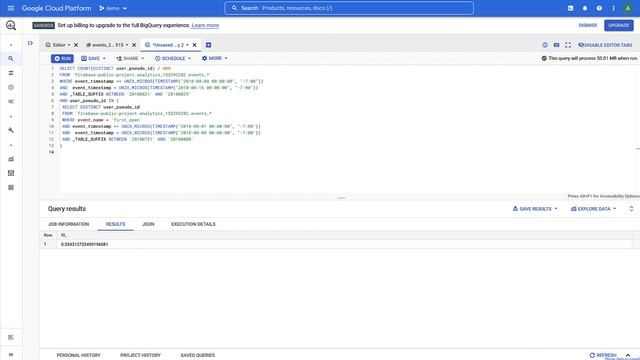This screenshot has width=640, height=360.
Task: Open data transfers in the sidebar
Action: point(11,73)
